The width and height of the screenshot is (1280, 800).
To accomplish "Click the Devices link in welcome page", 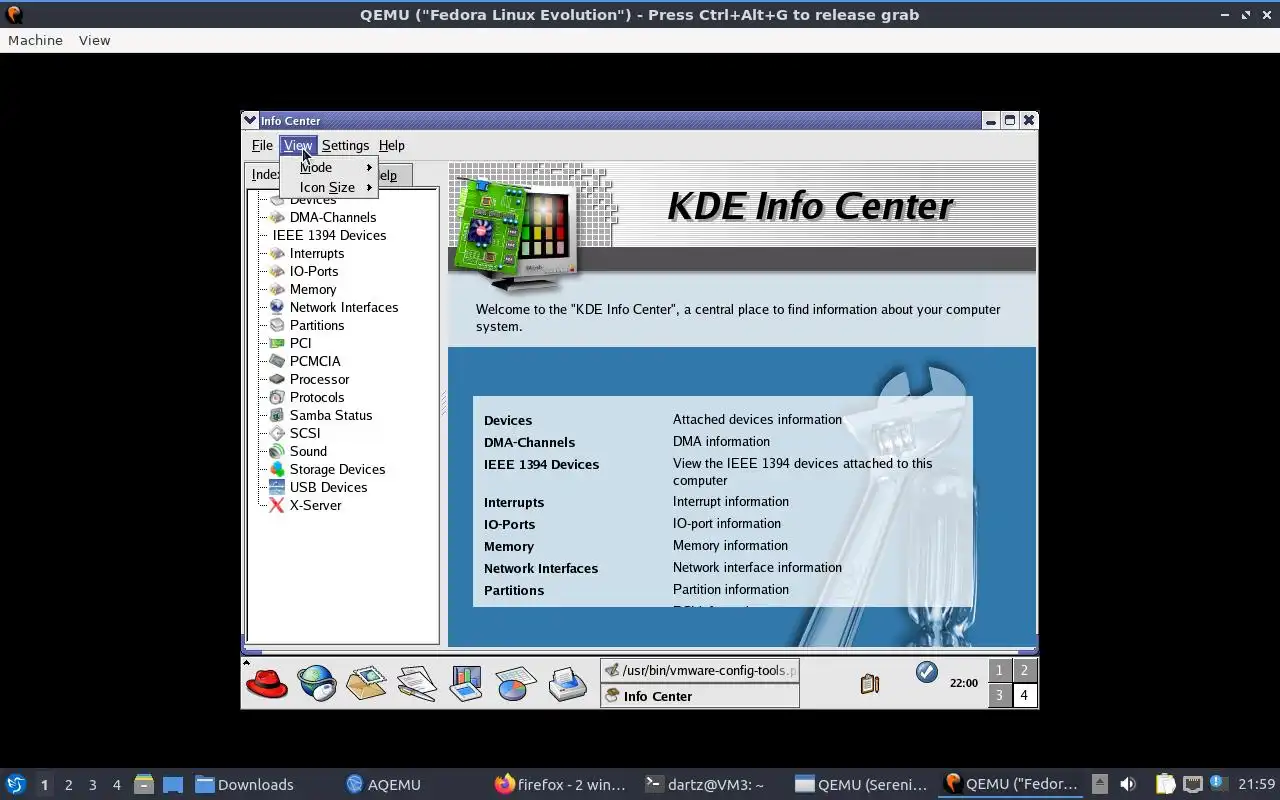I will click(x=508, y=420).
